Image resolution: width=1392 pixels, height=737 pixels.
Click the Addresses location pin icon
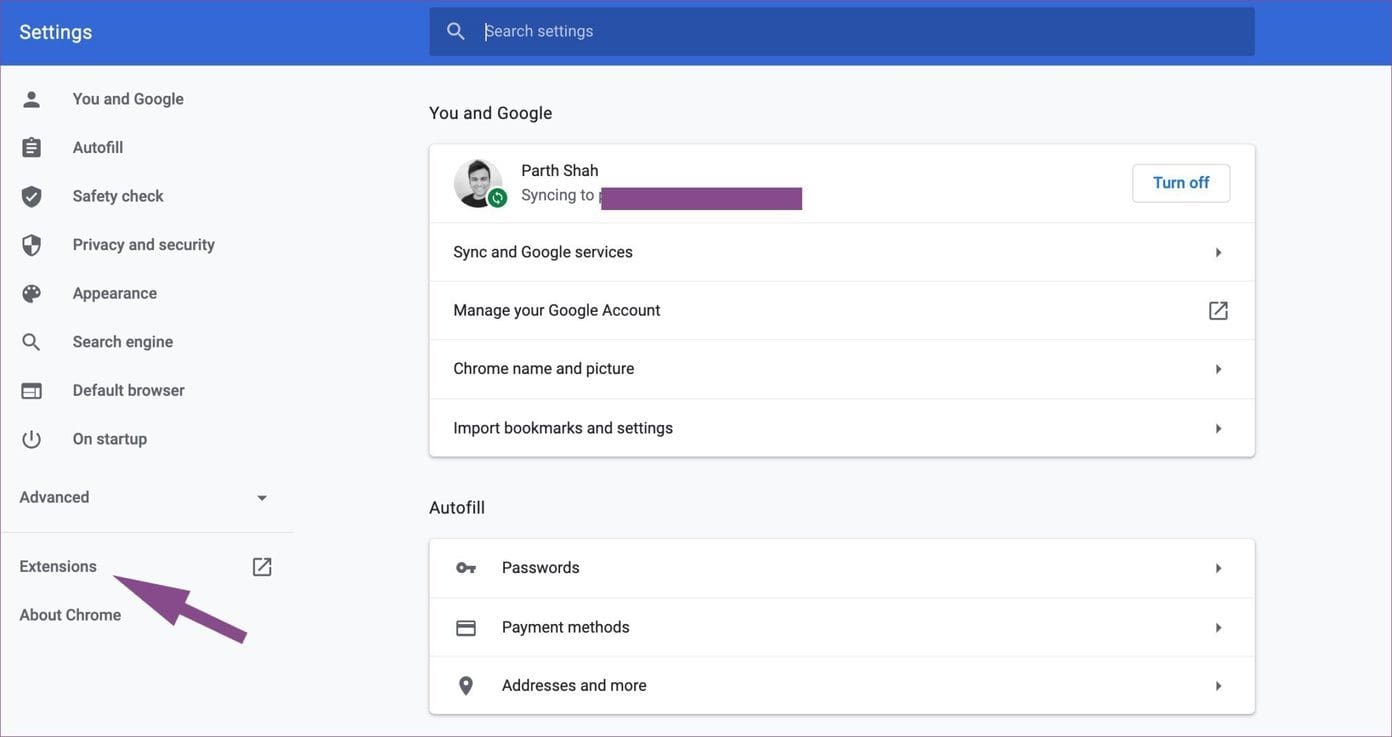466,686
